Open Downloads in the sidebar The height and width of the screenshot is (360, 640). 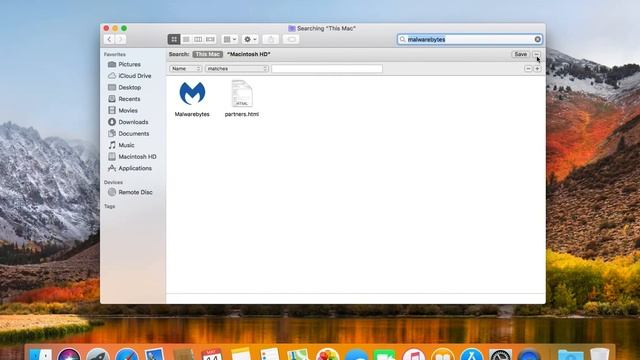tap(133, 122)
